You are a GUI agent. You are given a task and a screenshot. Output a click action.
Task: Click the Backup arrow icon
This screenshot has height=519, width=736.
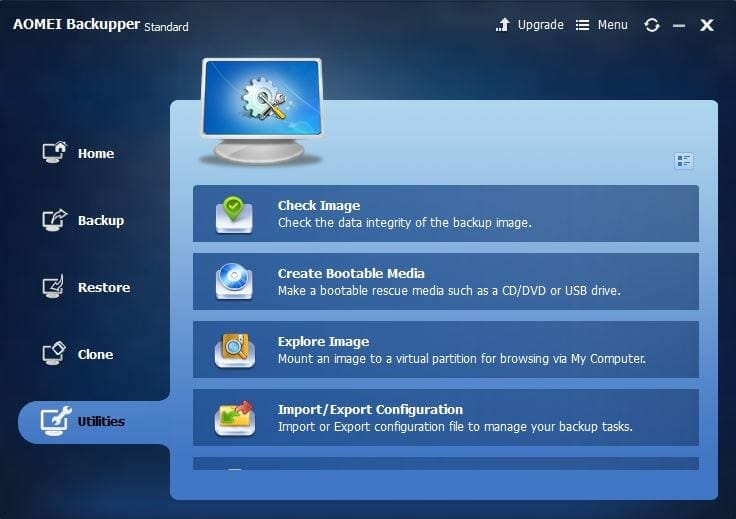tap(54, 220)
